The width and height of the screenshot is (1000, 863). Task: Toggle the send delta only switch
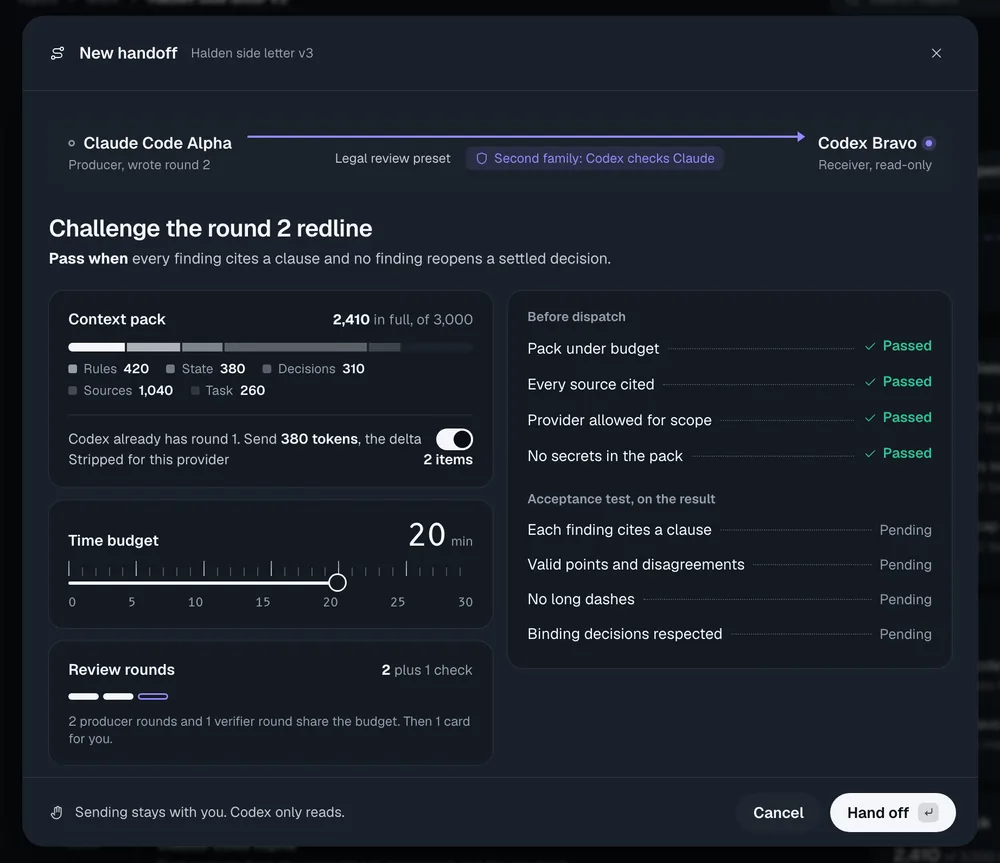click(454, 439)
